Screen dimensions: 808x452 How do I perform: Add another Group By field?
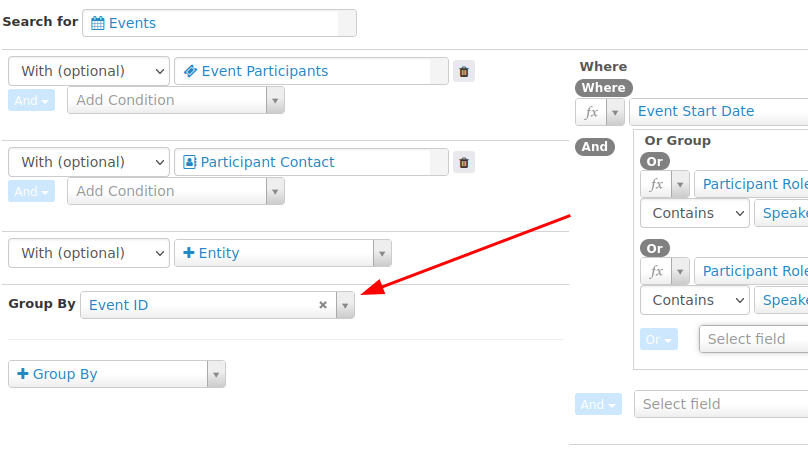pos(116,374)
